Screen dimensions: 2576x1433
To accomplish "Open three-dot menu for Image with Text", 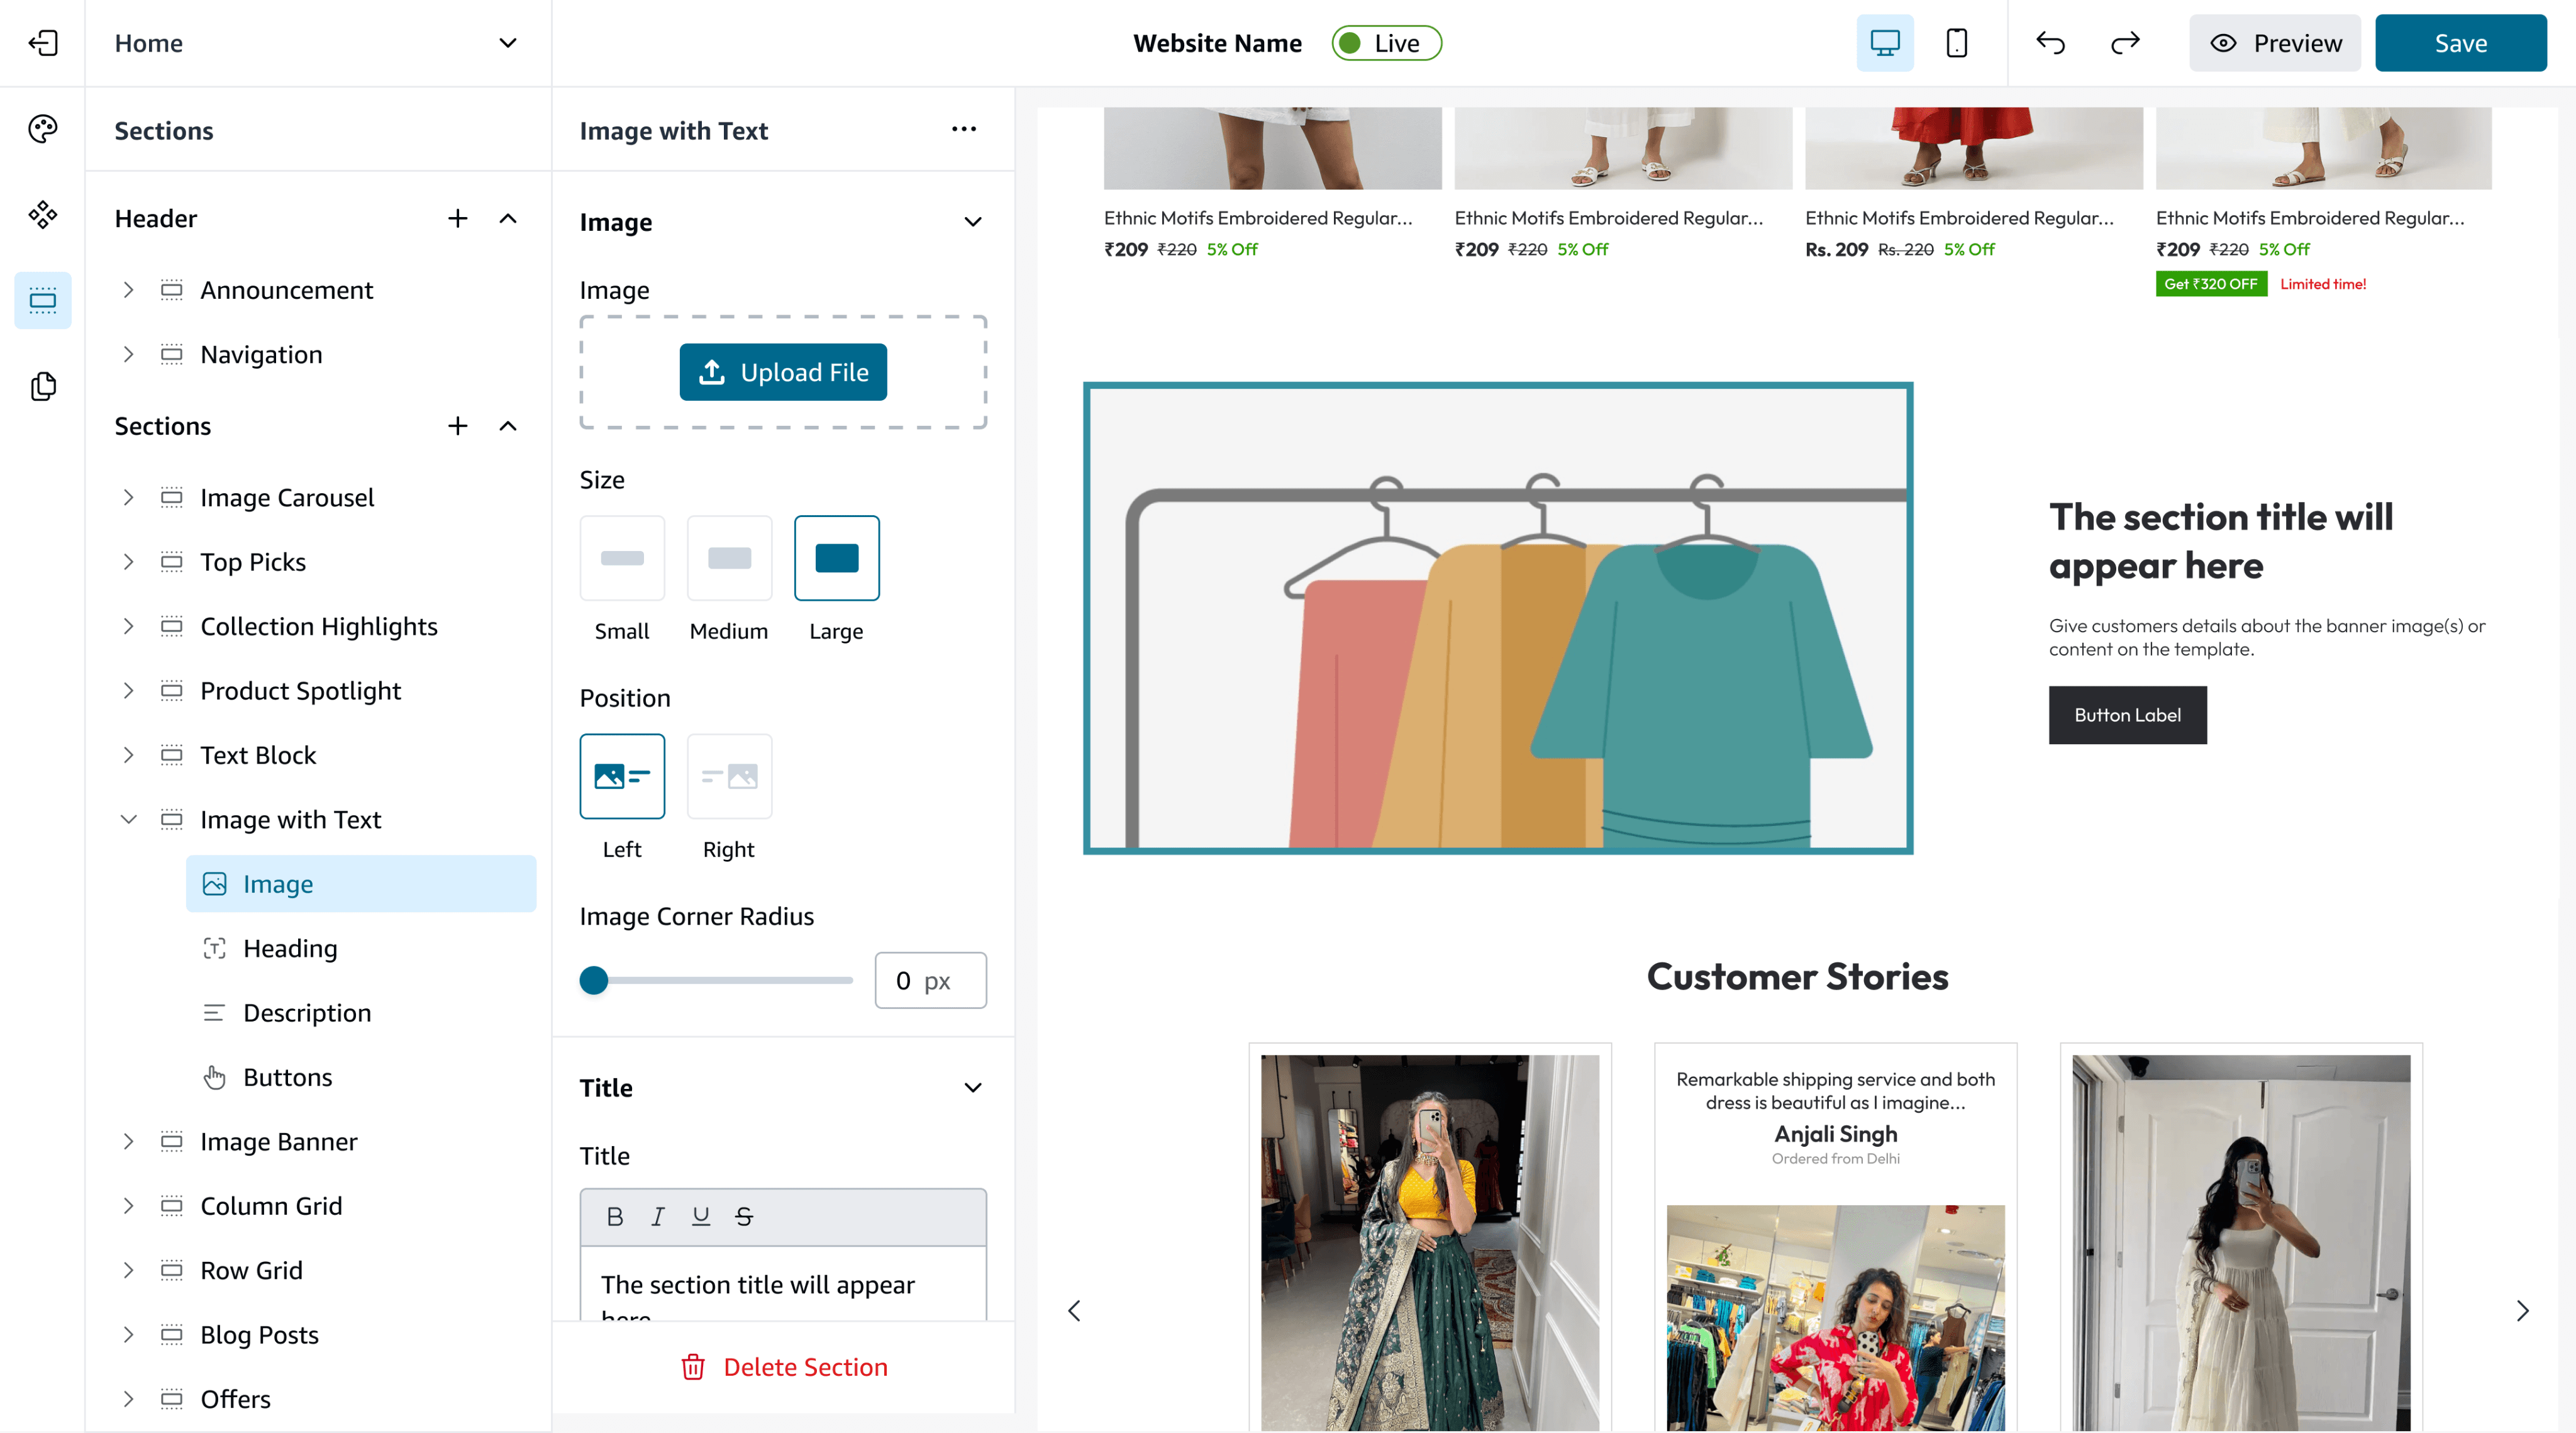I will coord(963,129).
